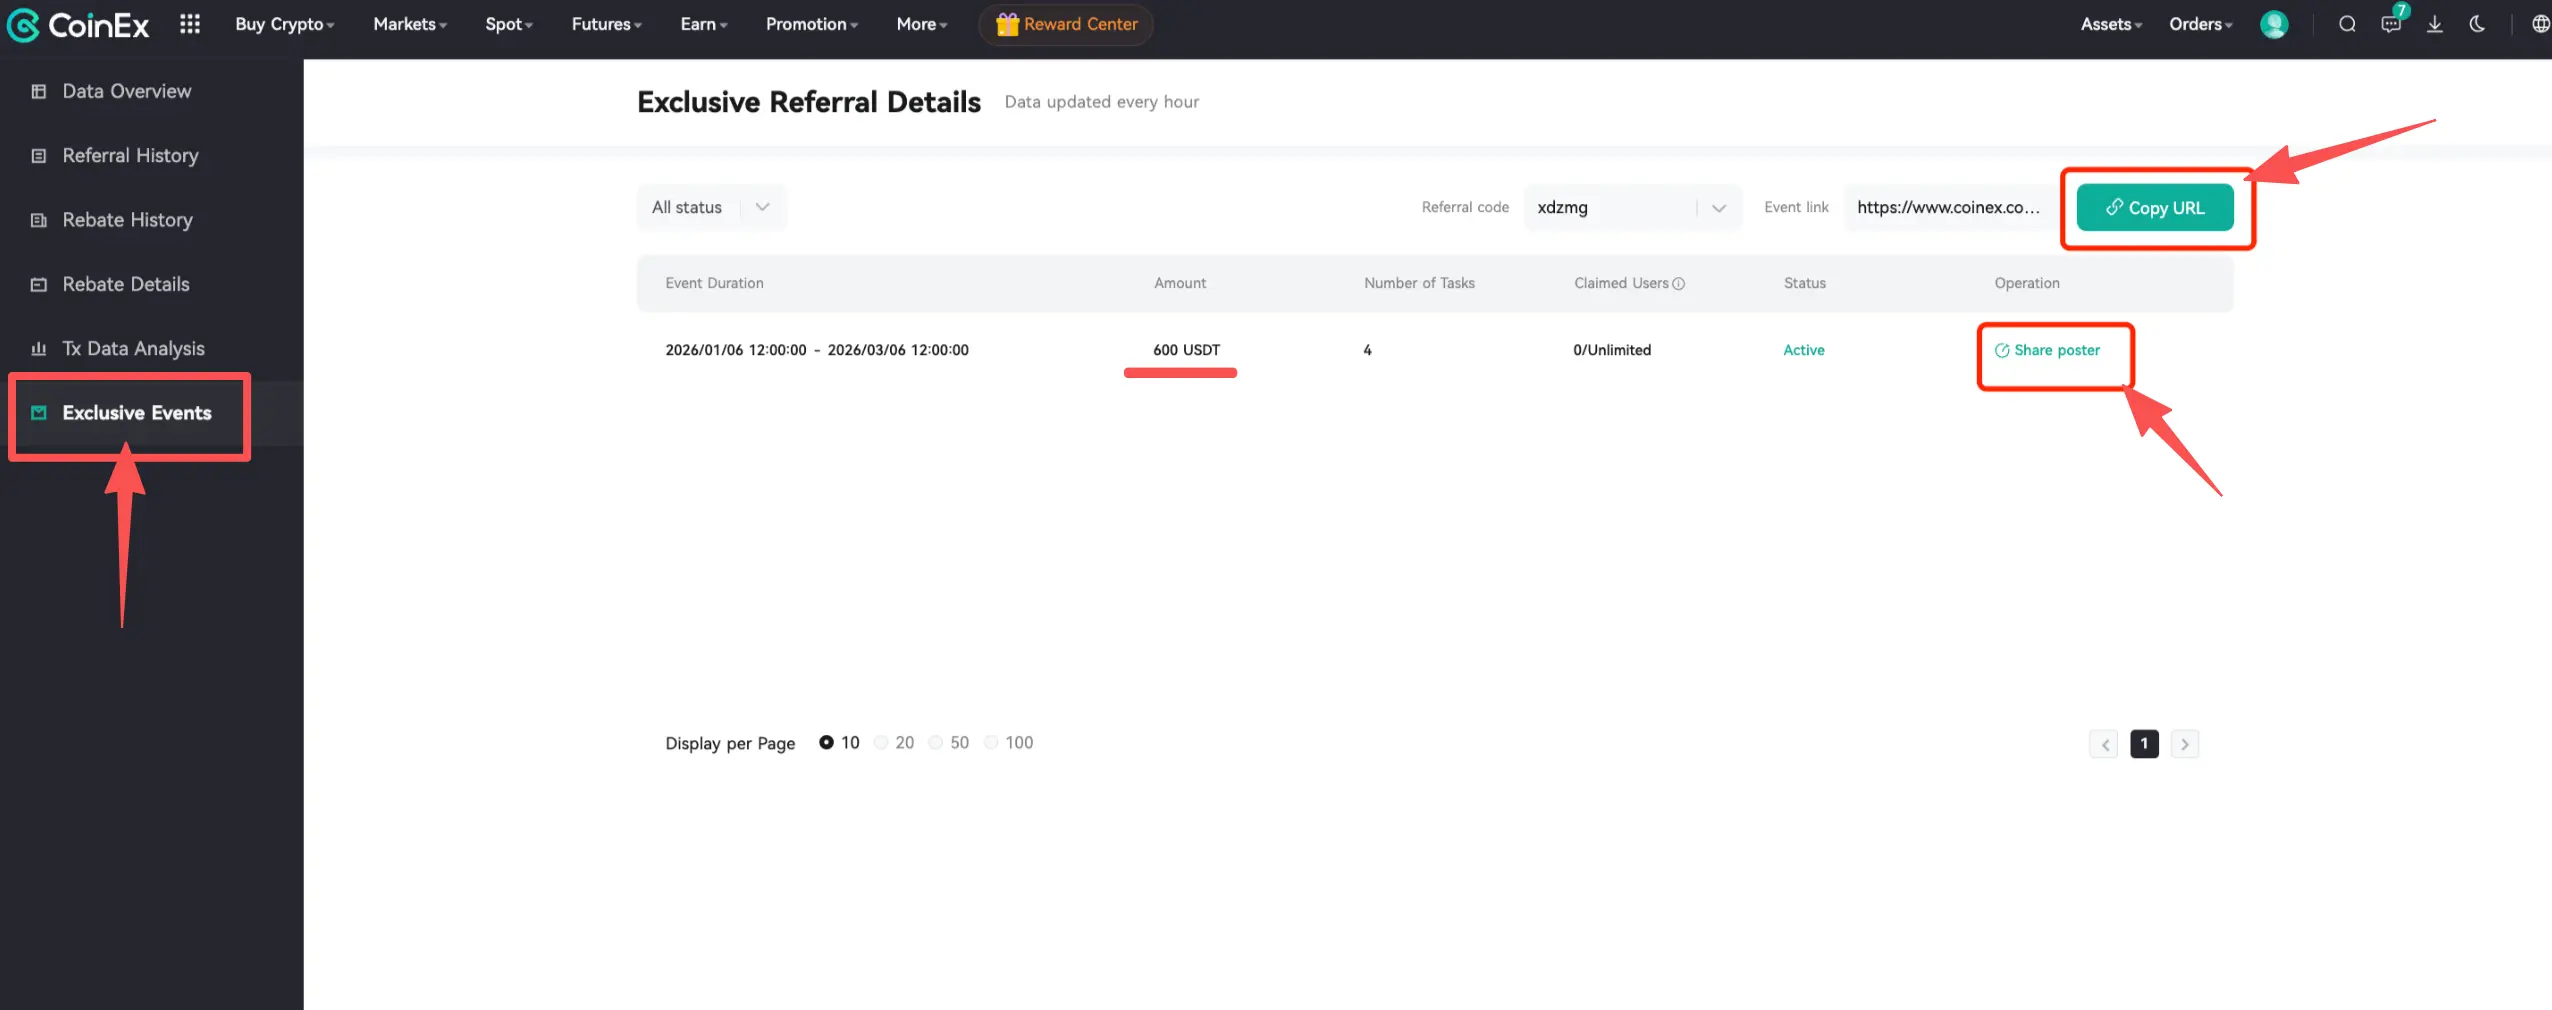Select 20 items per page
The image size is (2552, 1010).
click(882, 743)
